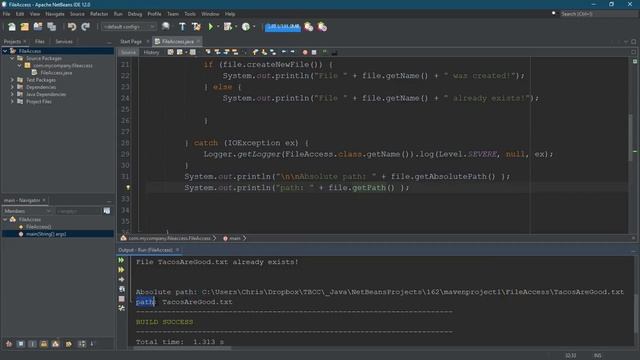Viewport: 640px width, 360px height.
Task: Click the Comment editor toolbar icon
Action: [325, 52]
